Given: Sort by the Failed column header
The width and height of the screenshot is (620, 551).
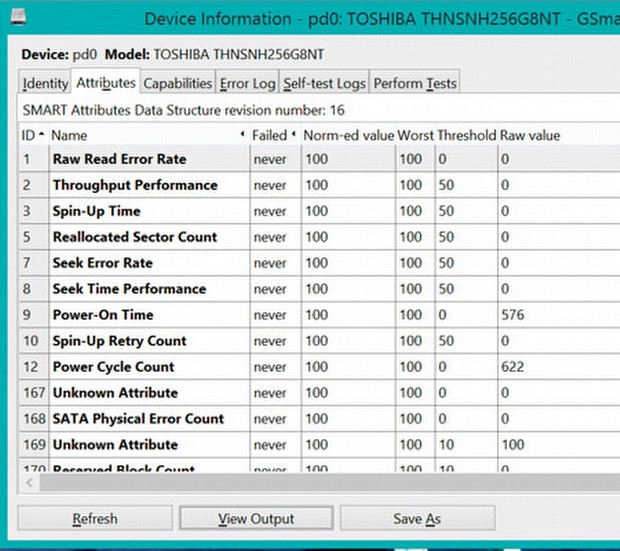Looking at the screenshot, I should coord(274,135).
